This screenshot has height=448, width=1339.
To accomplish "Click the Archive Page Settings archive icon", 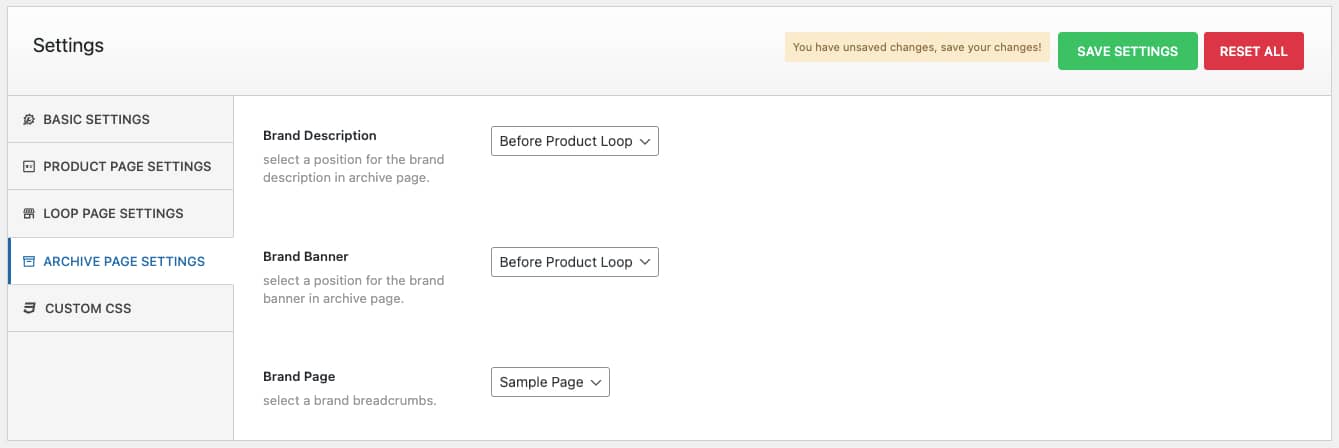I will point(29,261).
